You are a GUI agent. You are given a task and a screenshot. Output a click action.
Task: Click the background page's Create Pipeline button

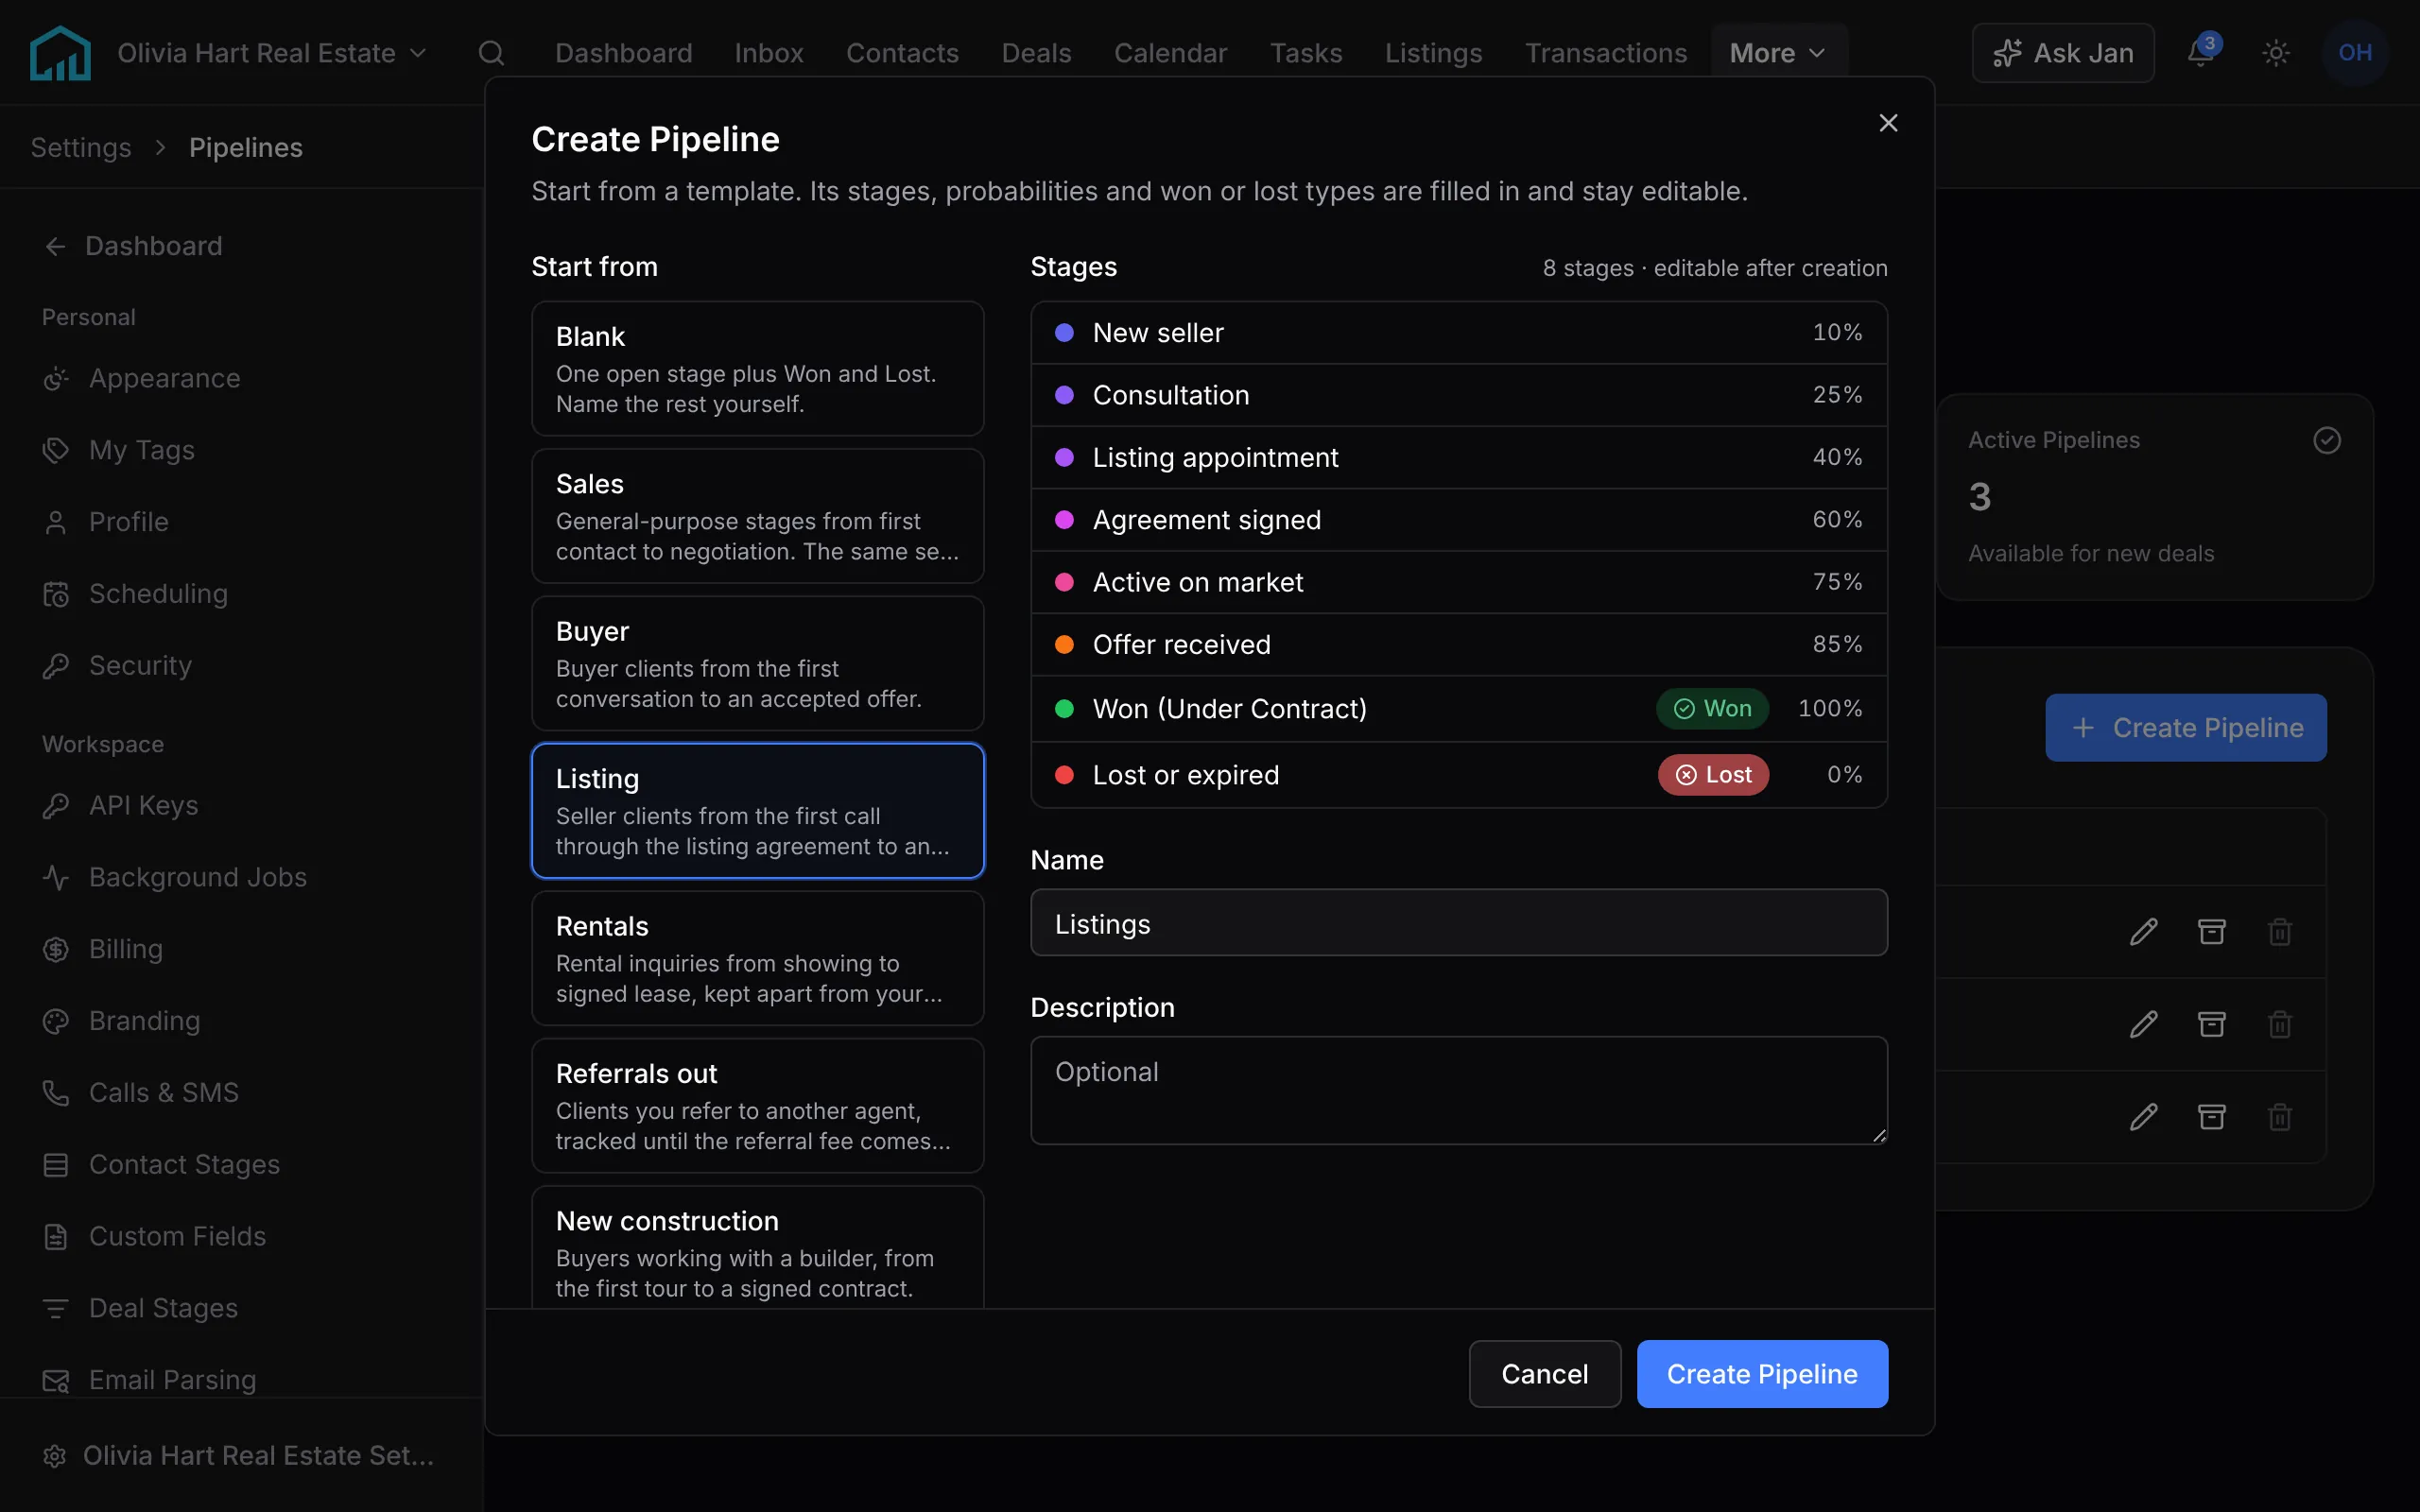click(2186, 728)
